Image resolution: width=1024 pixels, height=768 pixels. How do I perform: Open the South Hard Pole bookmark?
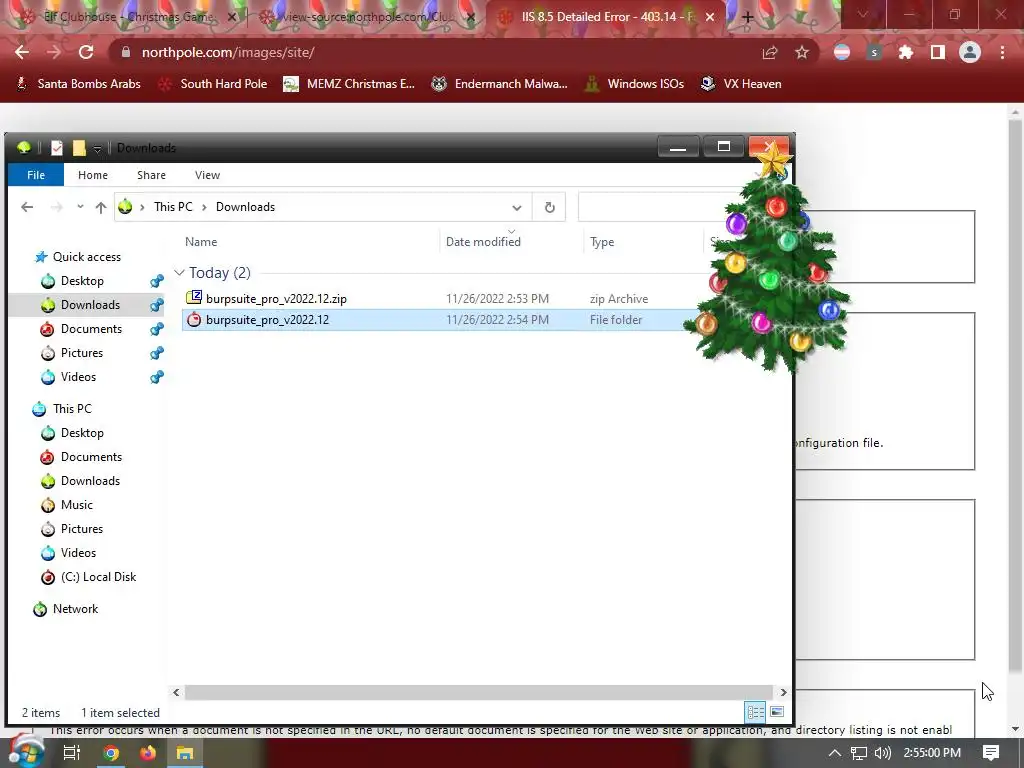point(213,84)
